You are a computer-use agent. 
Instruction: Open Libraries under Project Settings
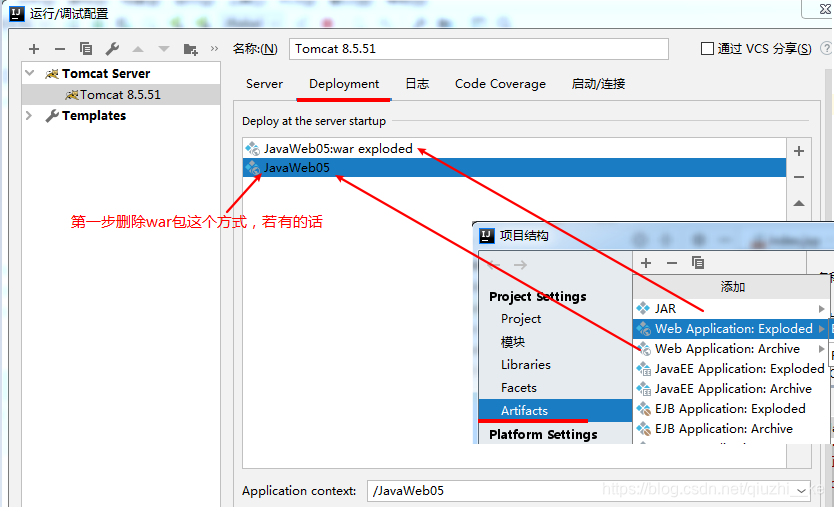coord(526,365)
